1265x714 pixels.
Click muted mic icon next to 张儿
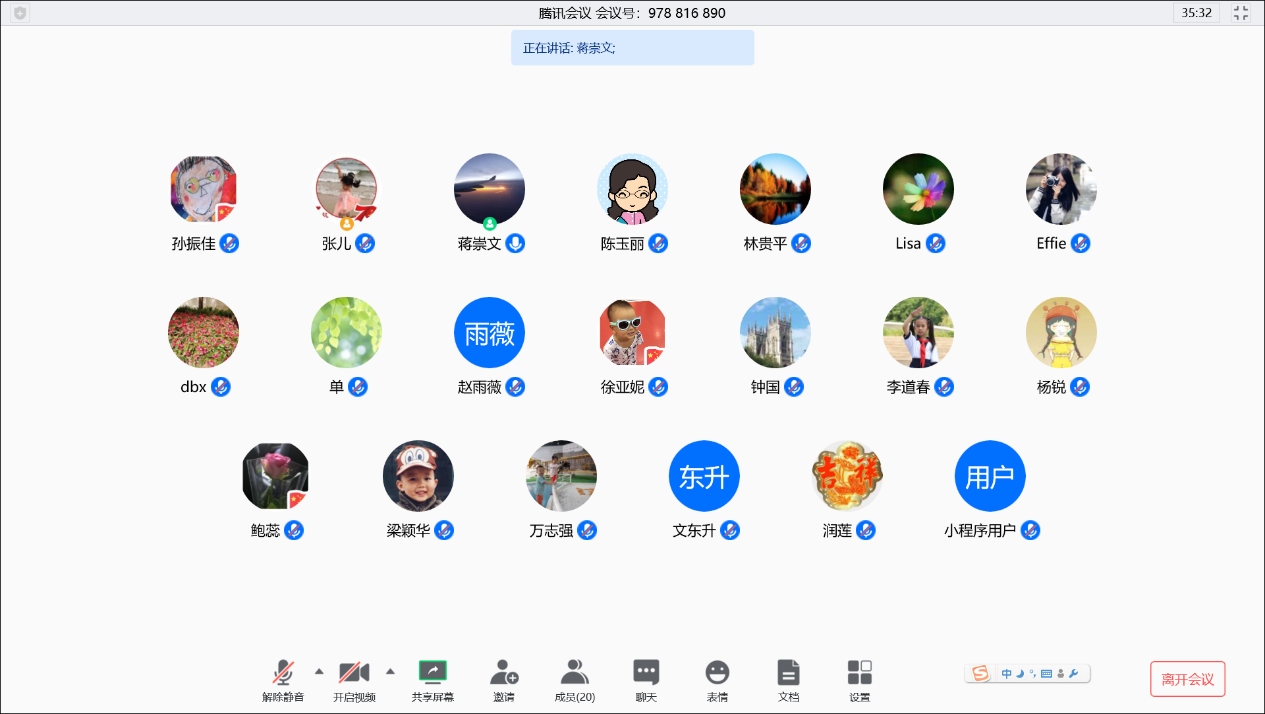tap(366, 243)
